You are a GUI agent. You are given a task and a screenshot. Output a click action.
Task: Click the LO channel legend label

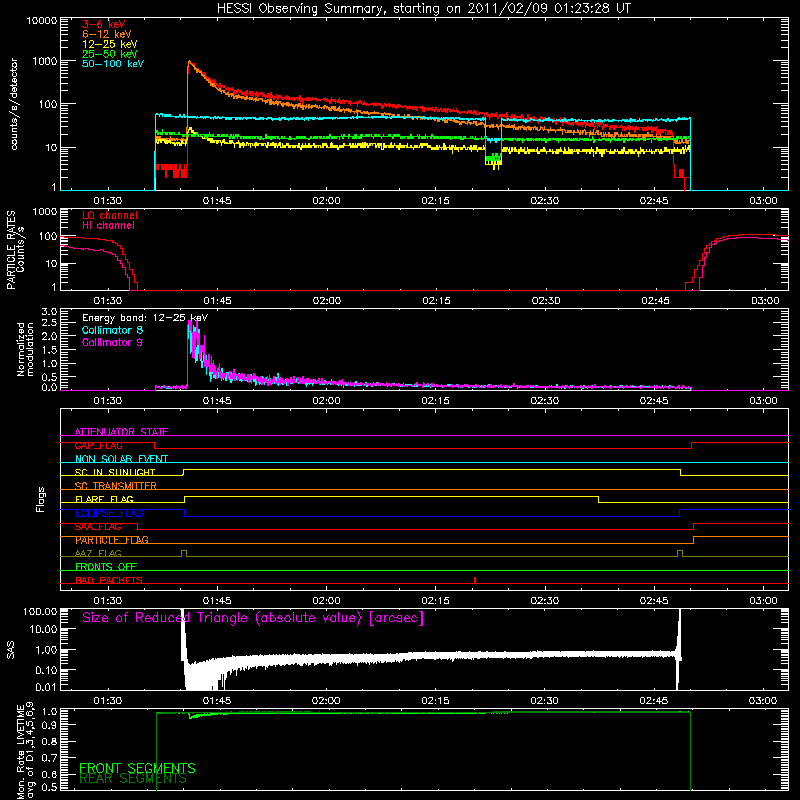(x=110, y=215)
